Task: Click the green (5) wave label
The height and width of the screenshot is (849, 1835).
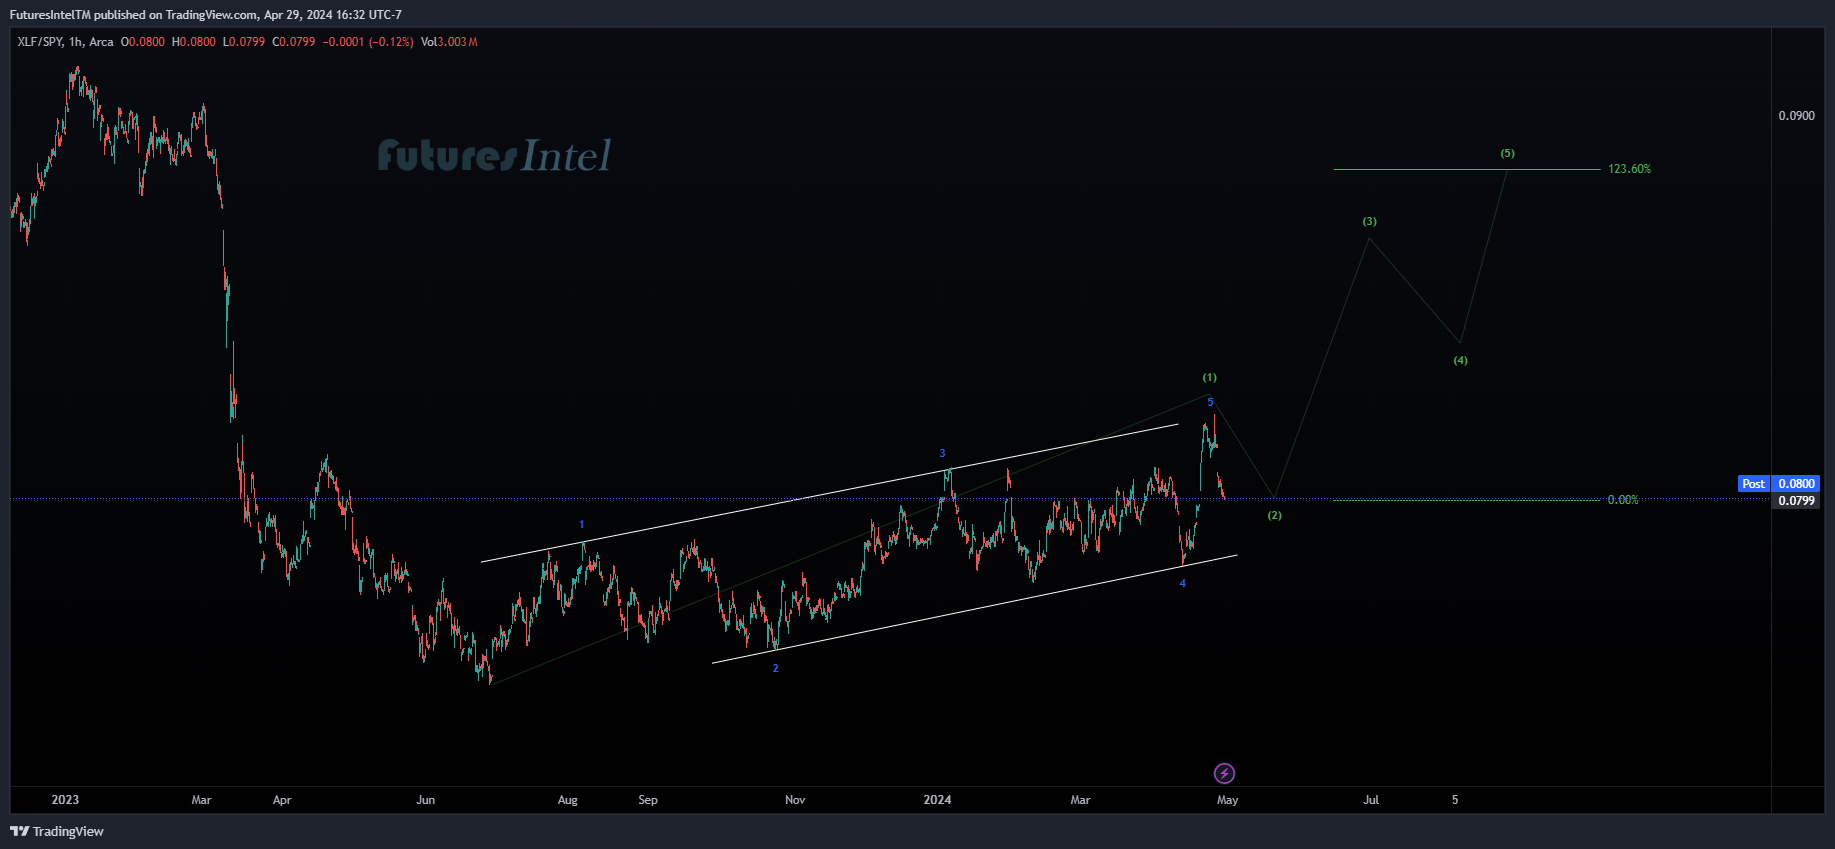Action: click(x=1507, y=154)
